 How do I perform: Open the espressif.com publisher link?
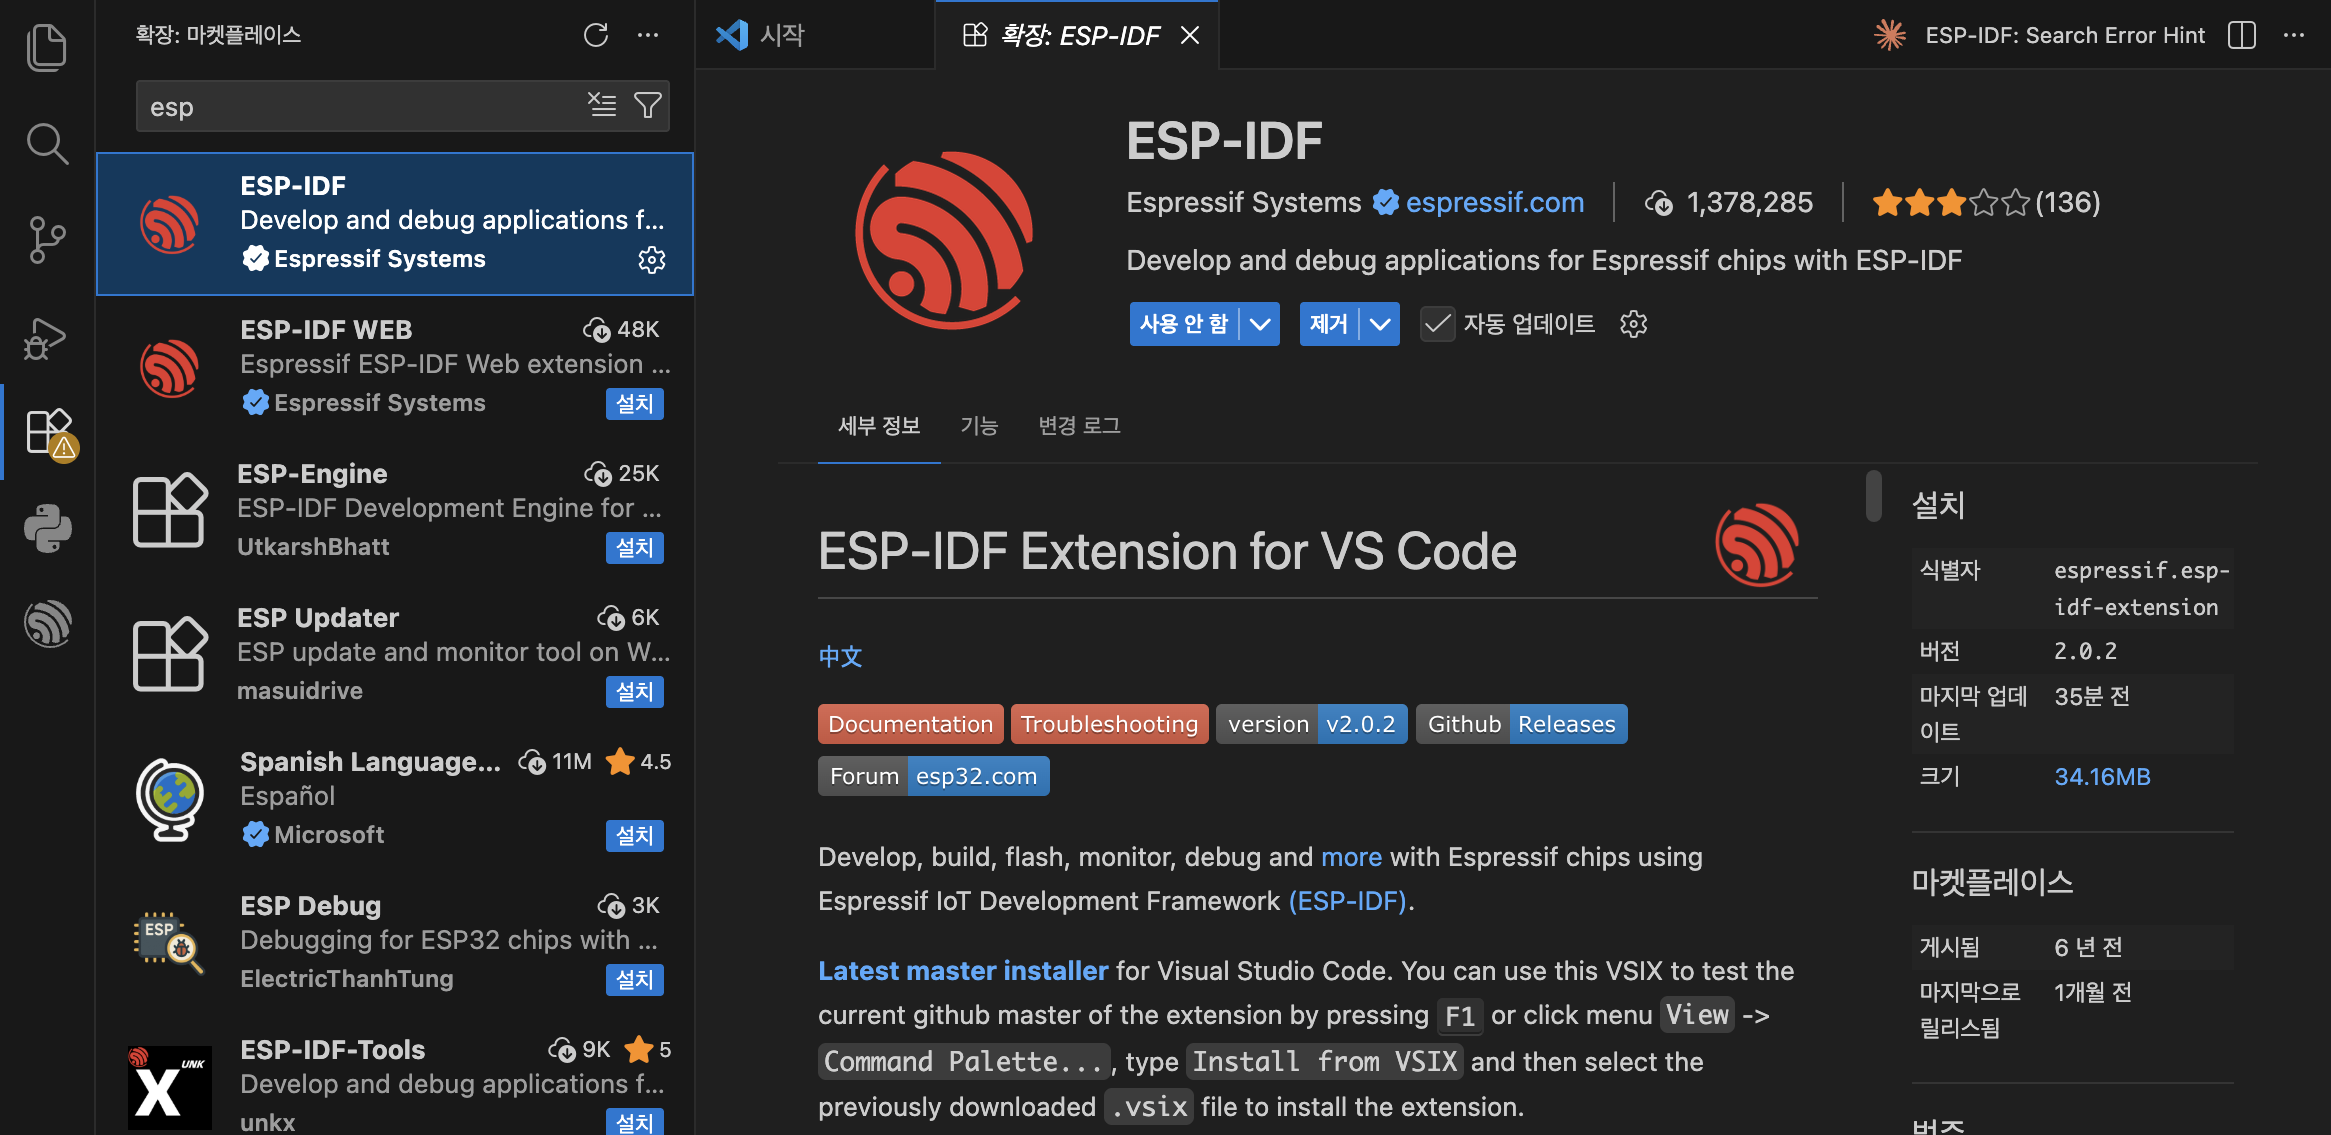1494,203
